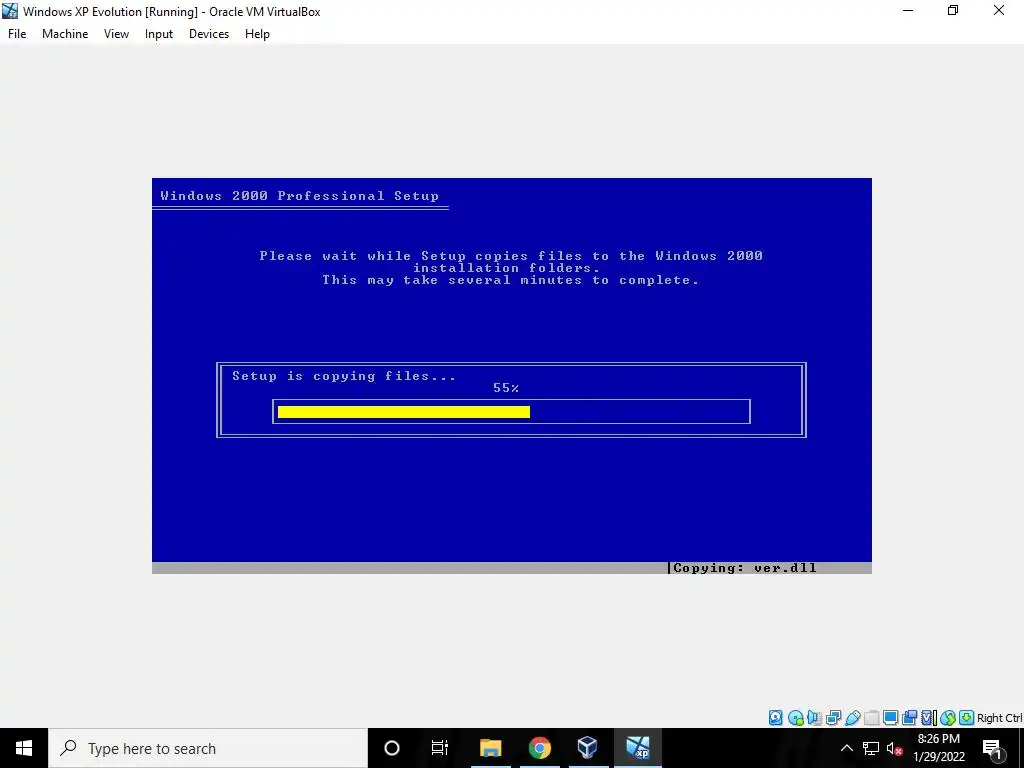
Task: Click the keyboard capture arrow icon
Action: click(x=967, y=718)
